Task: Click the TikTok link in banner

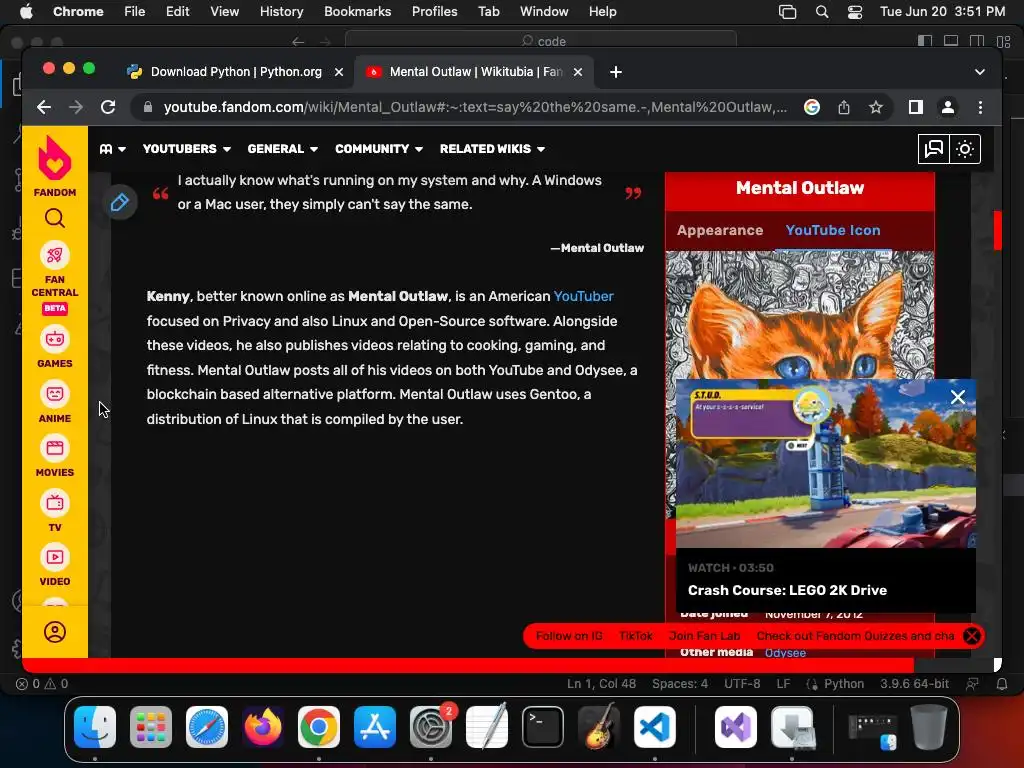Action: 635,636
